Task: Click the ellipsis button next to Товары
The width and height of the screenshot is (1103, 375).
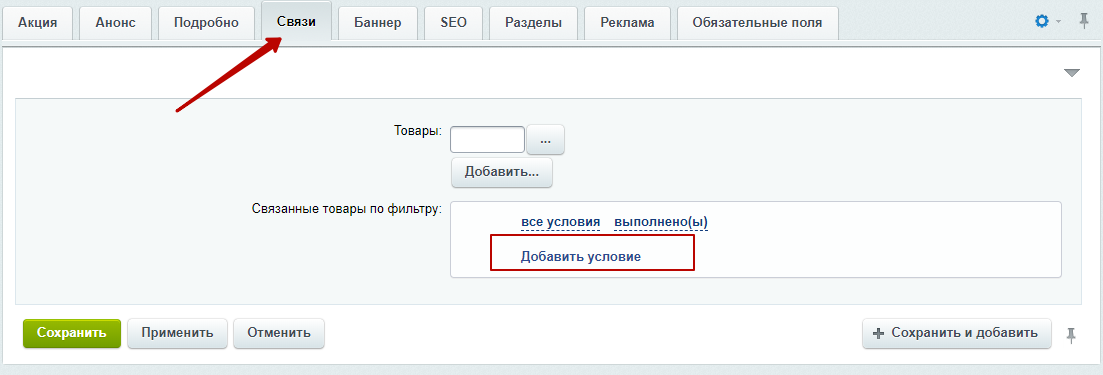Action: pyautogui.click(x=546, y=140)
